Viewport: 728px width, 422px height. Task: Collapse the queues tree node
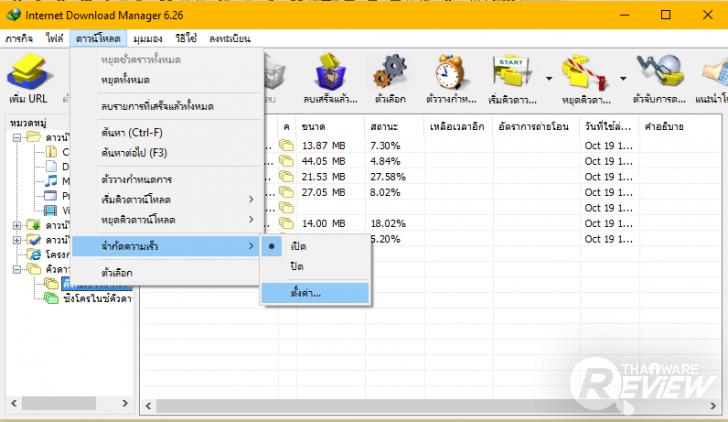17,269
